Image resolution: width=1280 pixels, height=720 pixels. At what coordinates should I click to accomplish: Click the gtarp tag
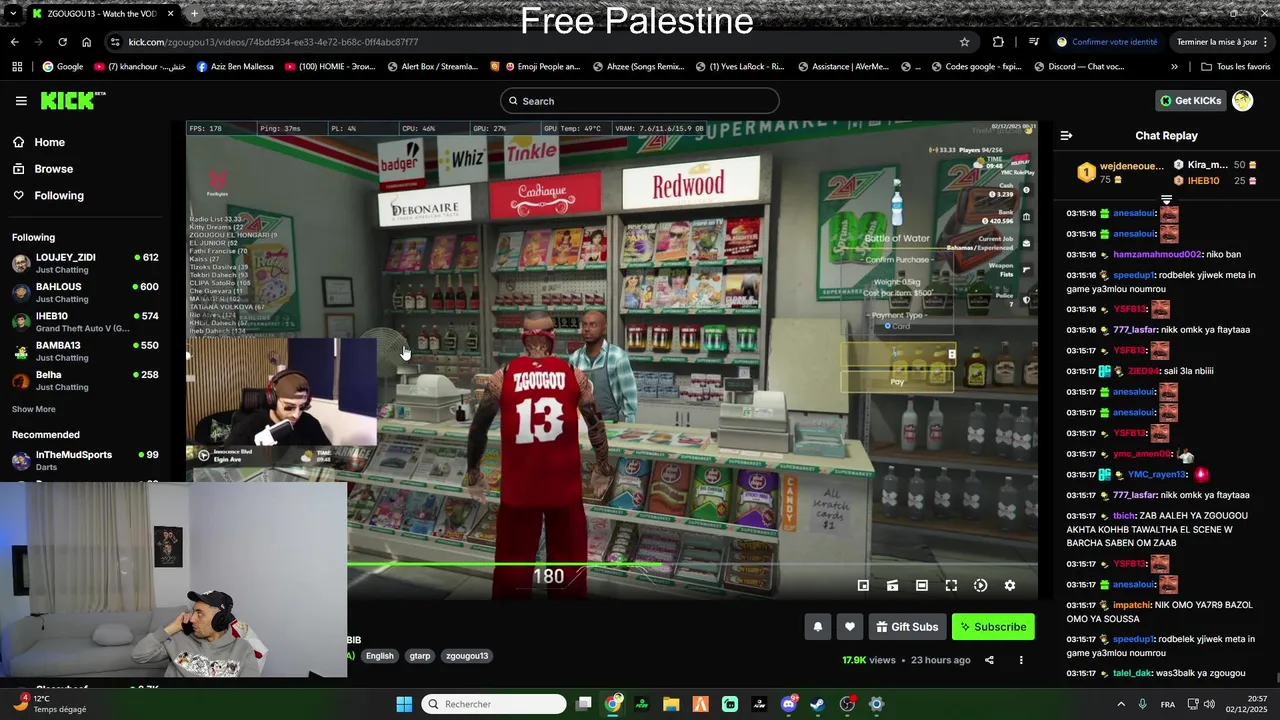(420, 656)
